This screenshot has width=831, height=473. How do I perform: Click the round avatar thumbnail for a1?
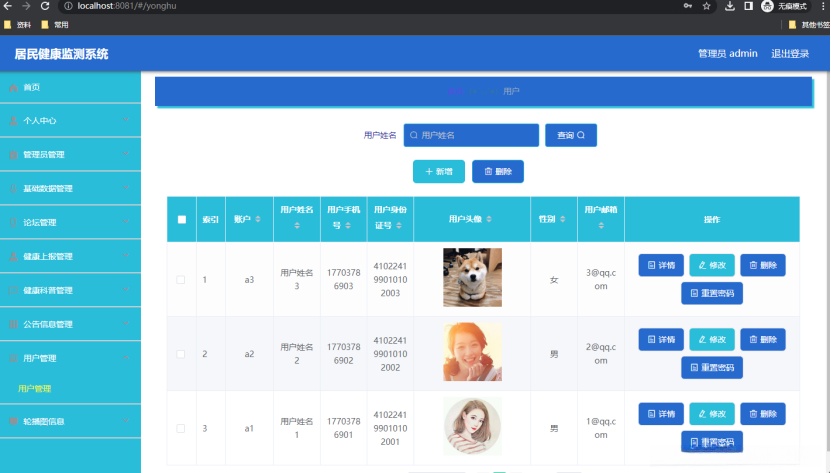coord(472,426)
